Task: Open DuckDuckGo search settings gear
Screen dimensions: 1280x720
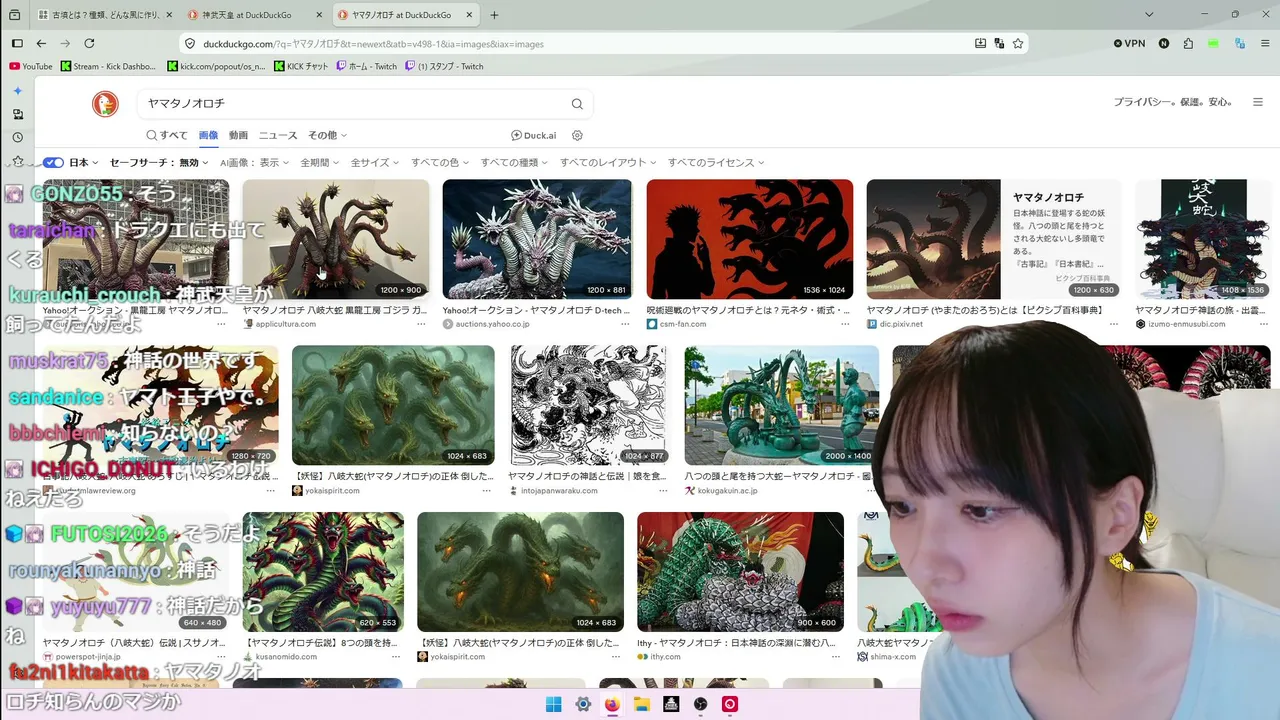Action: (x=577, y=135)
